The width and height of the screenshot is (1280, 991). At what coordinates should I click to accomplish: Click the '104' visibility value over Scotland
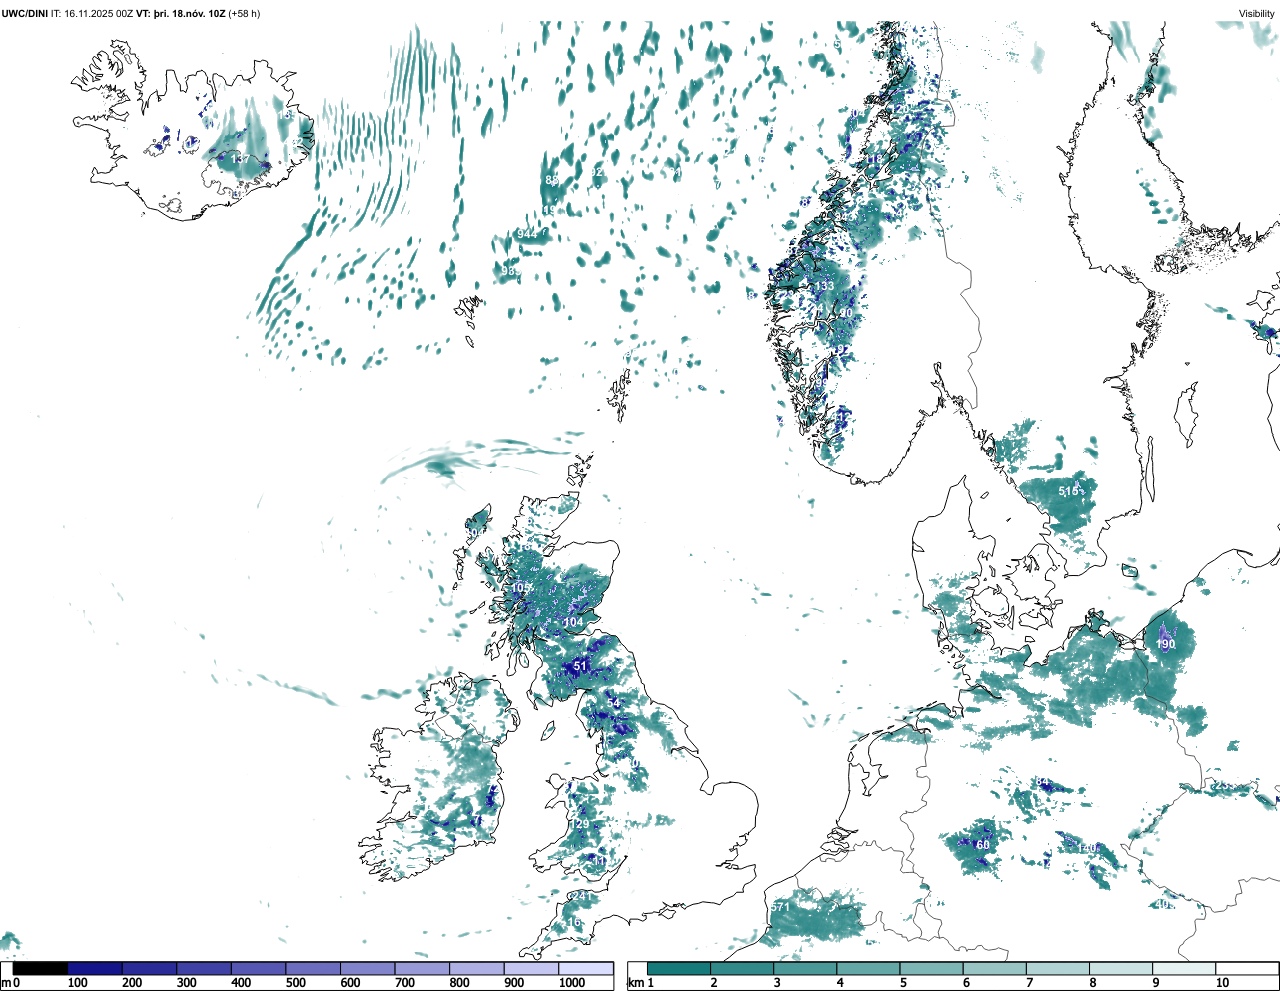coord(573,622)
